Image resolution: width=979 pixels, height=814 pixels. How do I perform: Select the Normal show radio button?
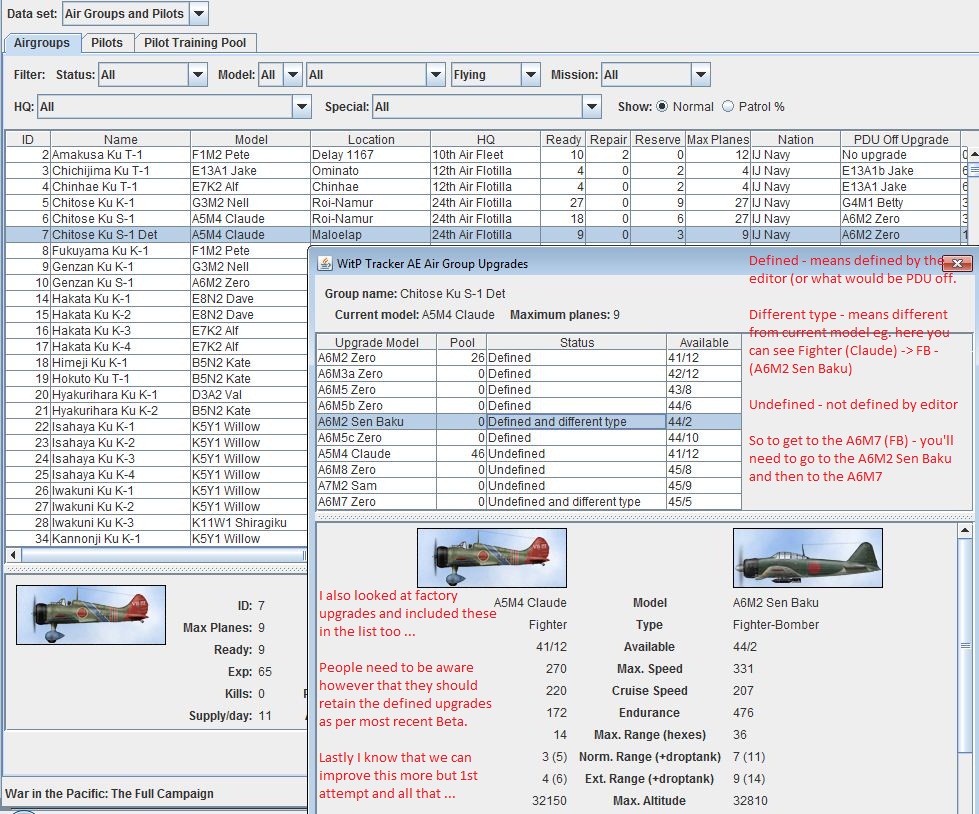(662, 106)
